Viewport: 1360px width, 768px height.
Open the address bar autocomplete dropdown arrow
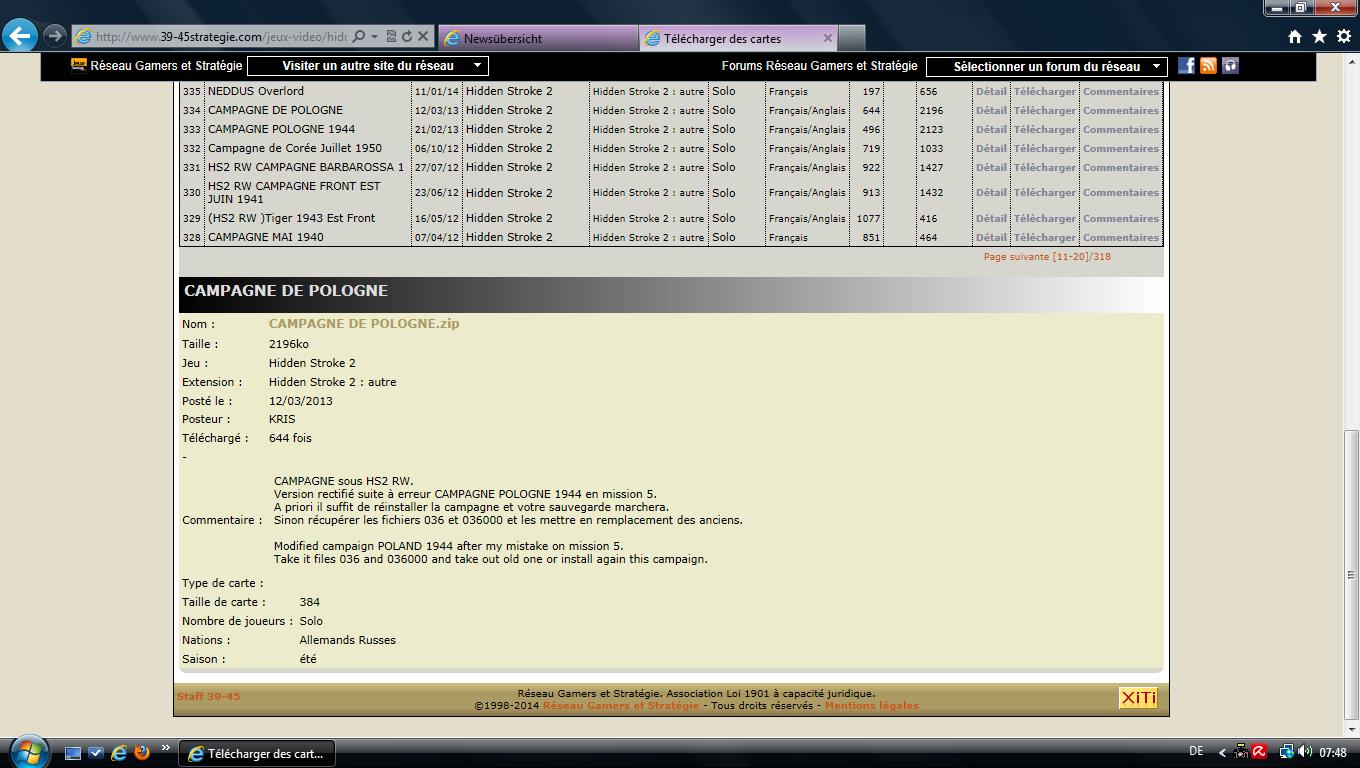pyautogui.click(x=374, y=37)
